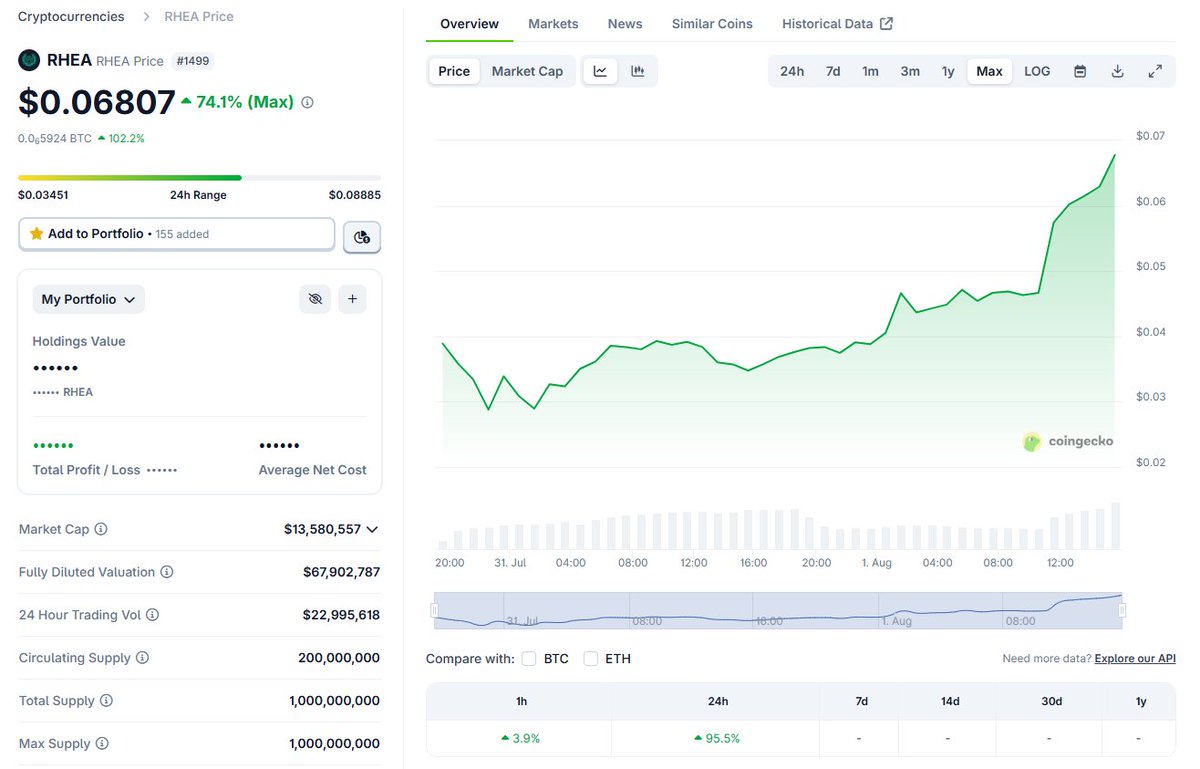Click the Circulating Supply info icon
The image size is (1200, 769).
142,658
